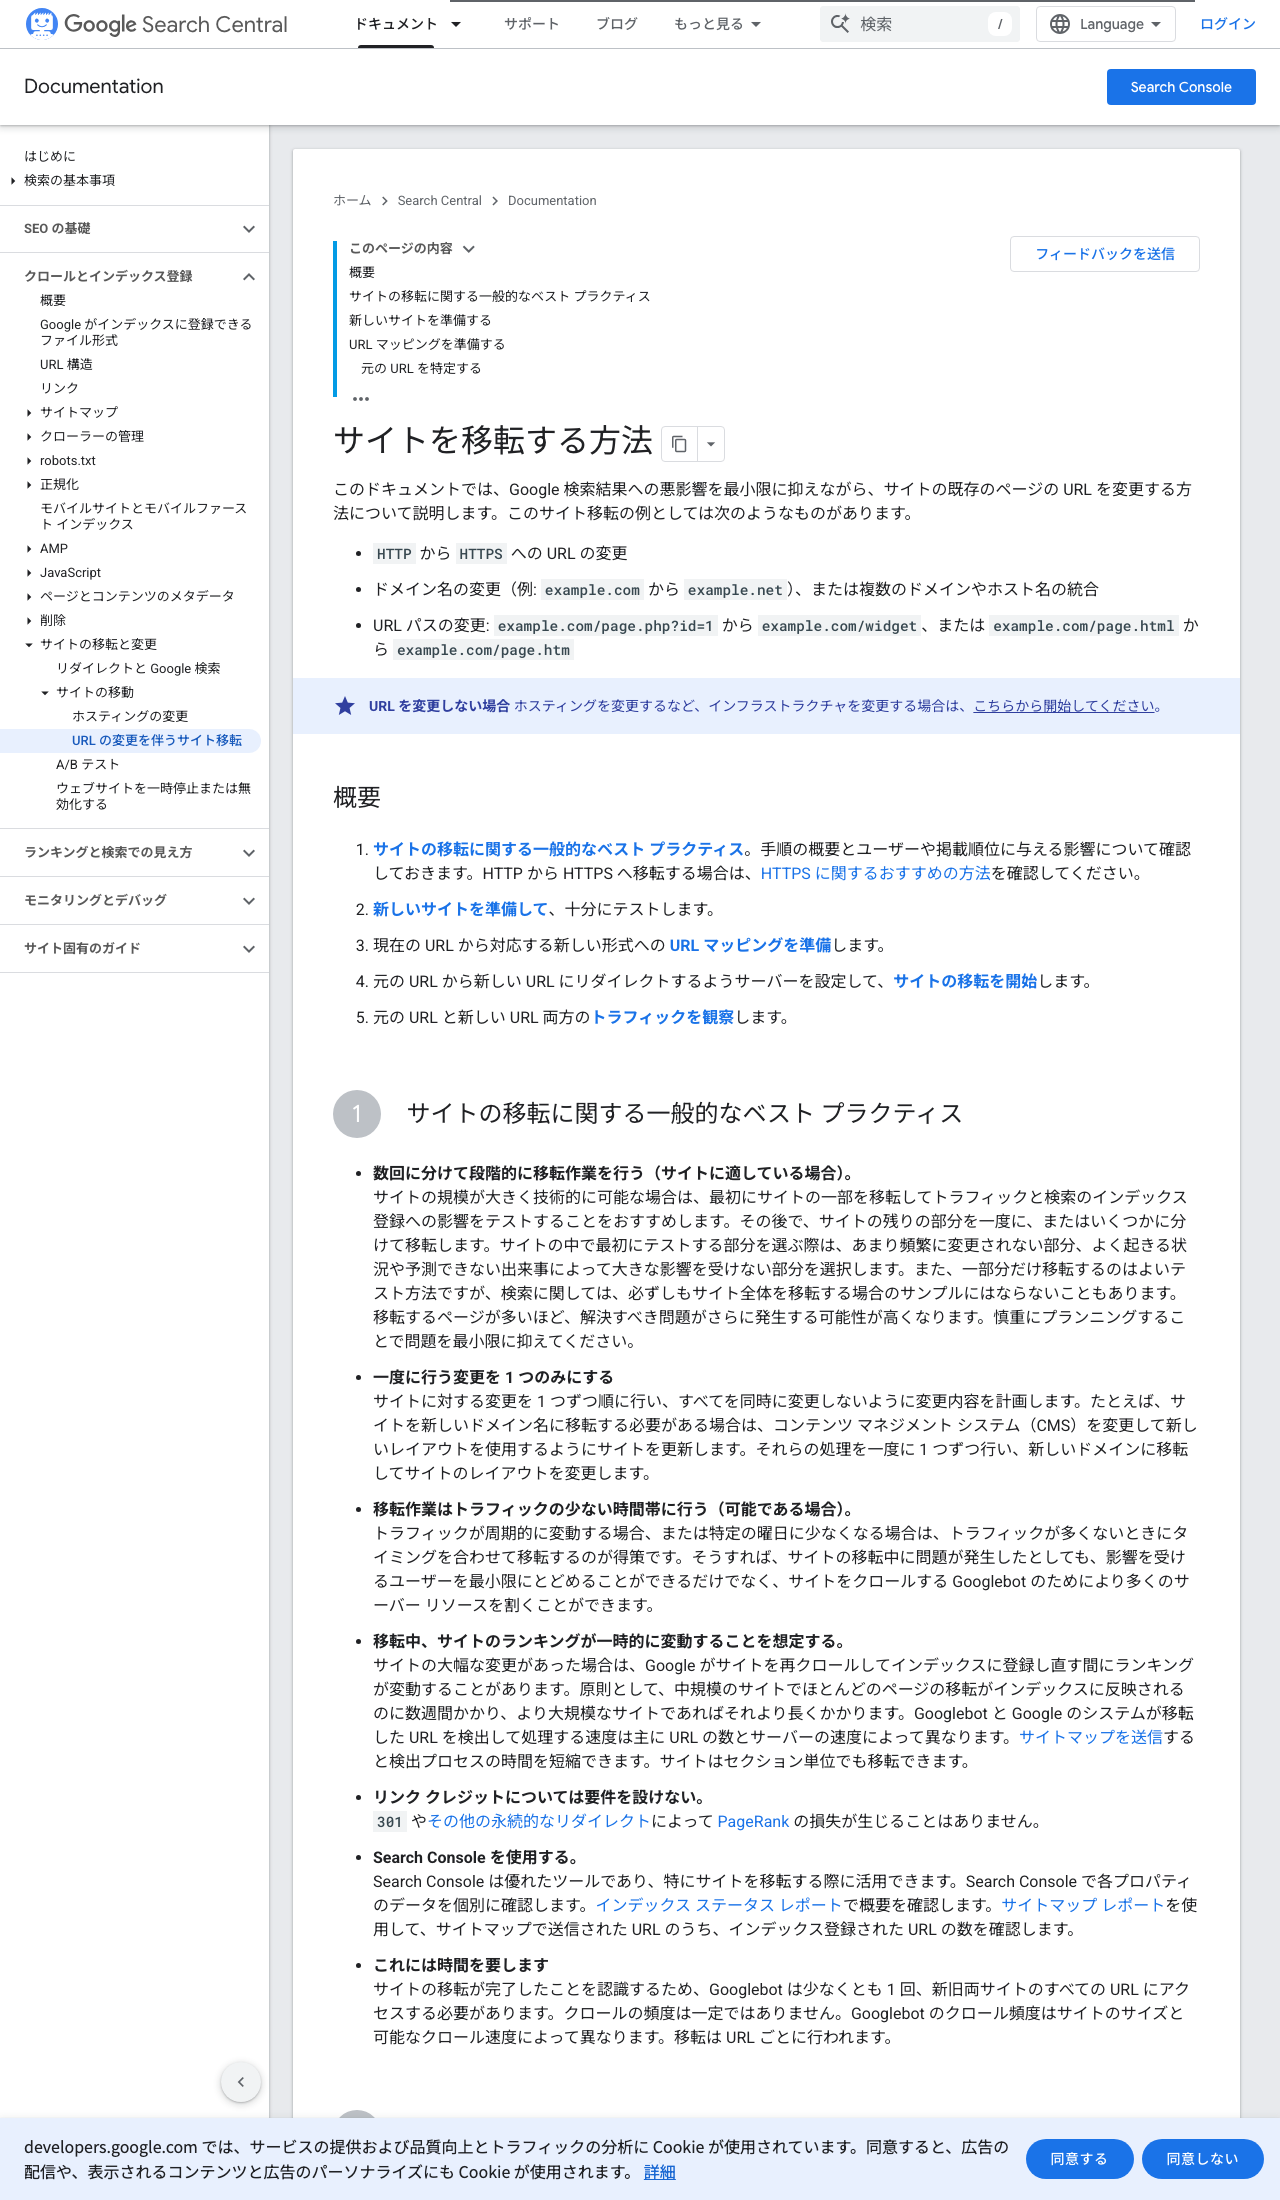Click インデックス ステータス レポート link

click(719, 1905)
